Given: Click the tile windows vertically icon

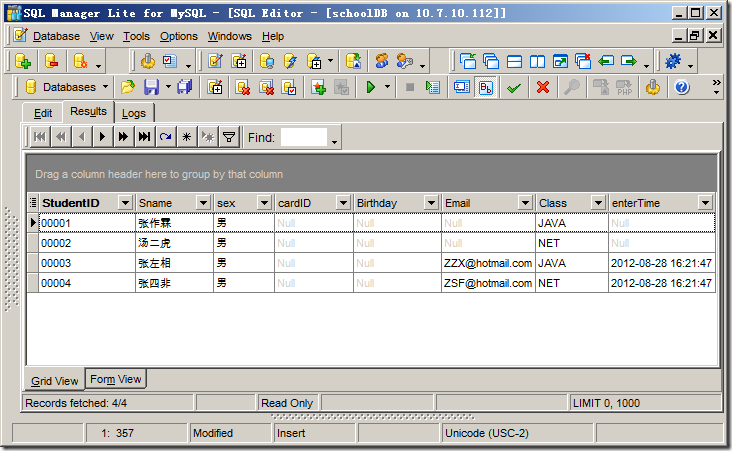Looking at the screenshot, I should click(537, 61).
